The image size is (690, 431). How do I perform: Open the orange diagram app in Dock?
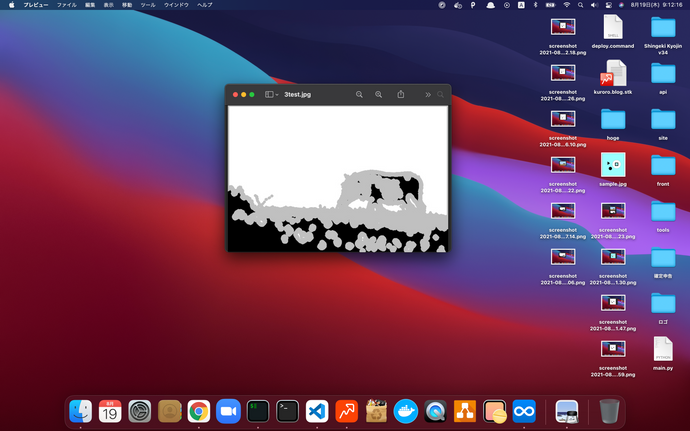point(465,411)
